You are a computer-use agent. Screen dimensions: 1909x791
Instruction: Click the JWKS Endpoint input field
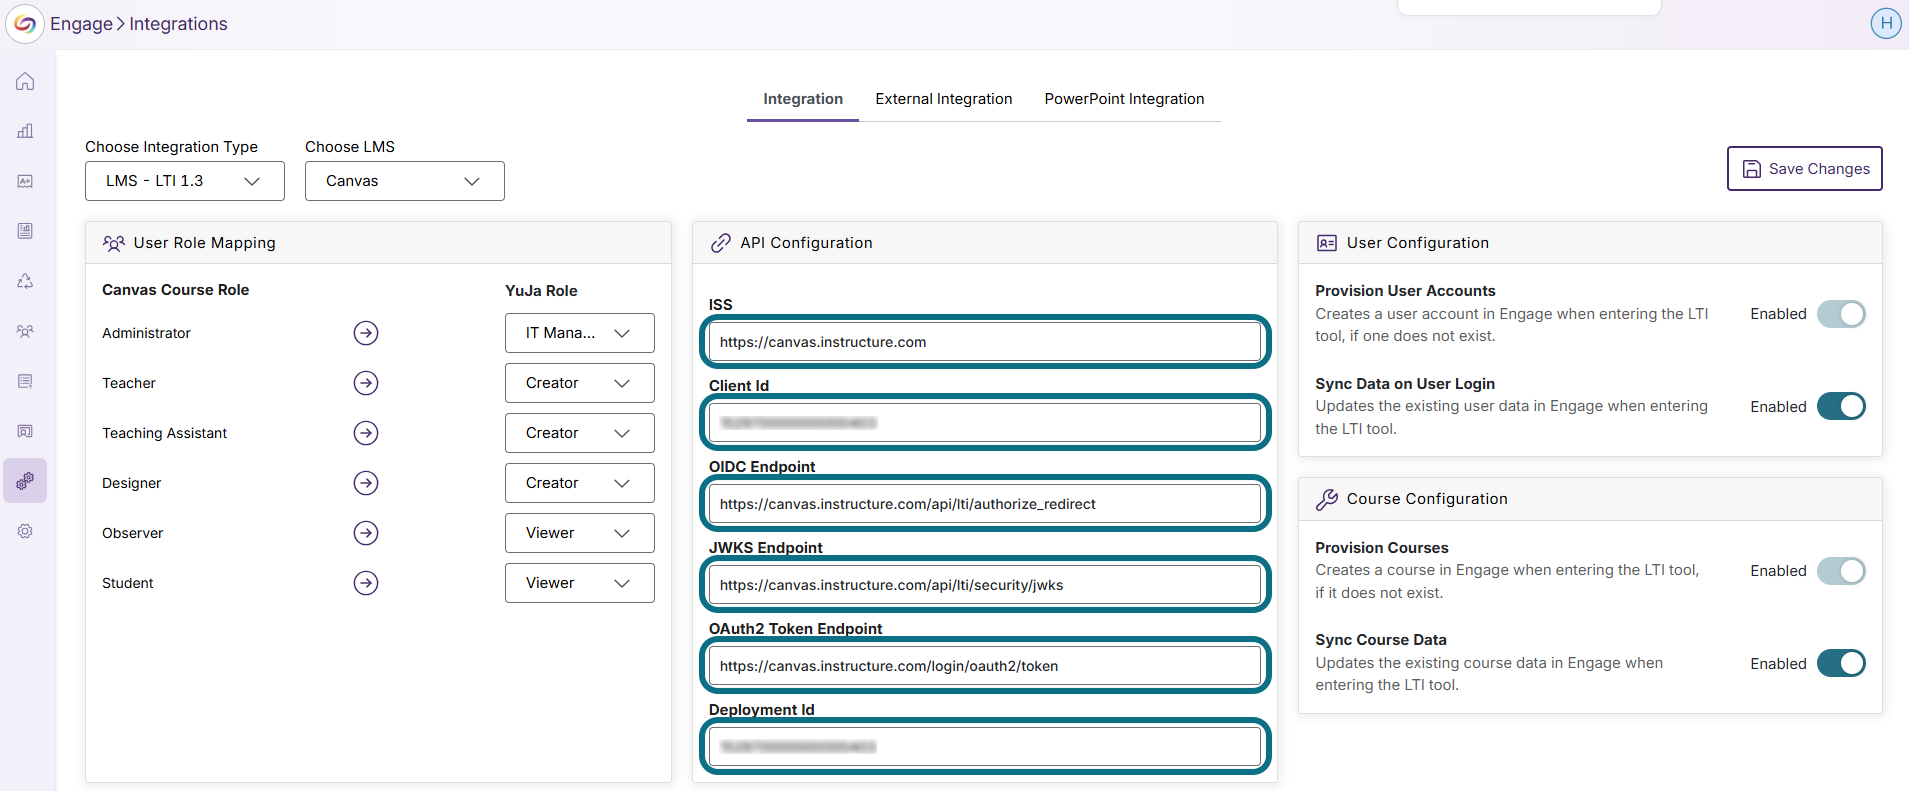pos(985,585)
